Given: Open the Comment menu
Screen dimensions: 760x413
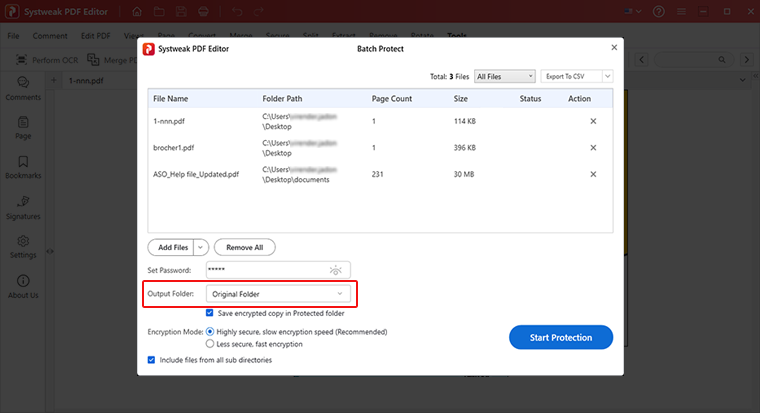Looking at the screenshot, I should point(50,36).
